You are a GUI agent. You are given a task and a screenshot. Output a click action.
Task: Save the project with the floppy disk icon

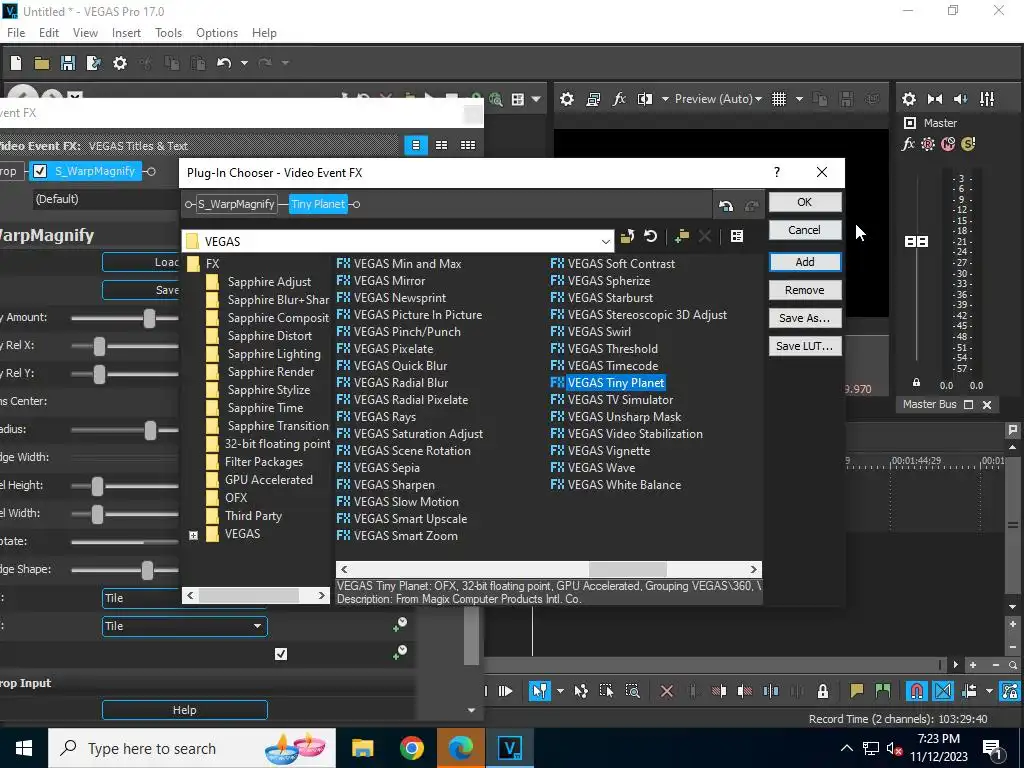click(x=67, y=63)
